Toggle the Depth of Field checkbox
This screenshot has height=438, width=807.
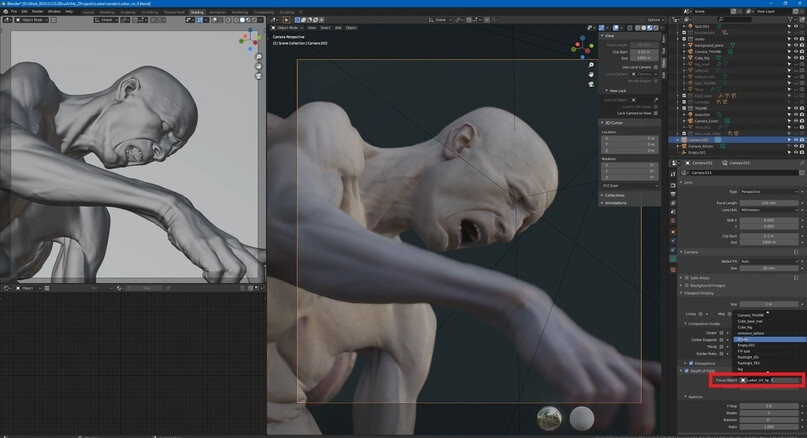(688, 370)
